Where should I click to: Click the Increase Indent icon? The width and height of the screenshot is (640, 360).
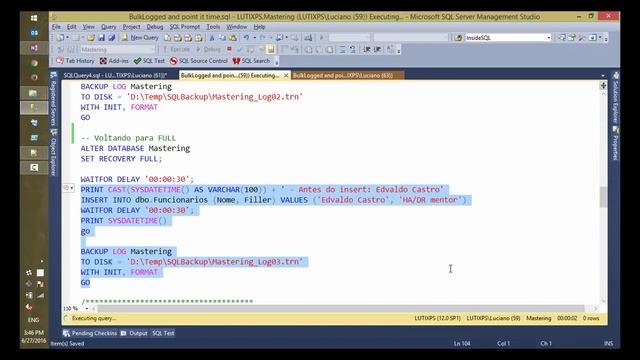point(378,49)
